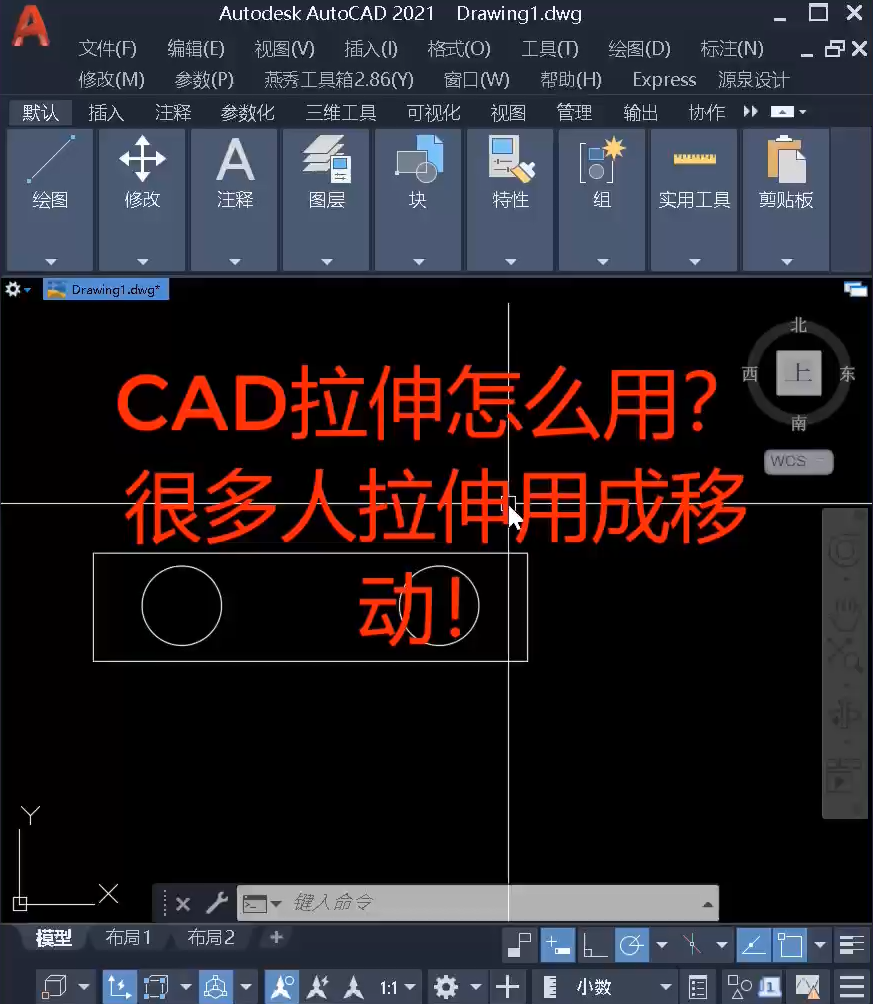The image size is (873, 1004).
Task: Toggle dynamic UCS in status bar
Action: click(x=119, y=987)
